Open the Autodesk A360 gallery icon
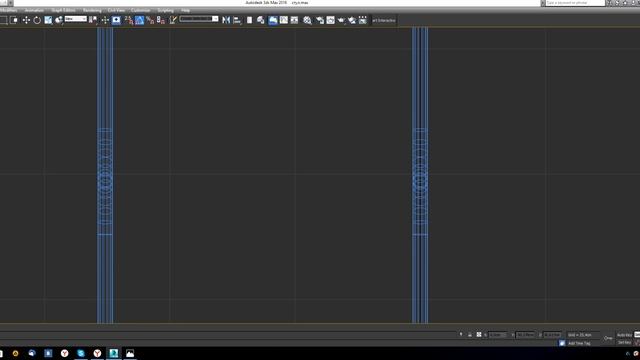640x360 pixels. coord(362,20)
